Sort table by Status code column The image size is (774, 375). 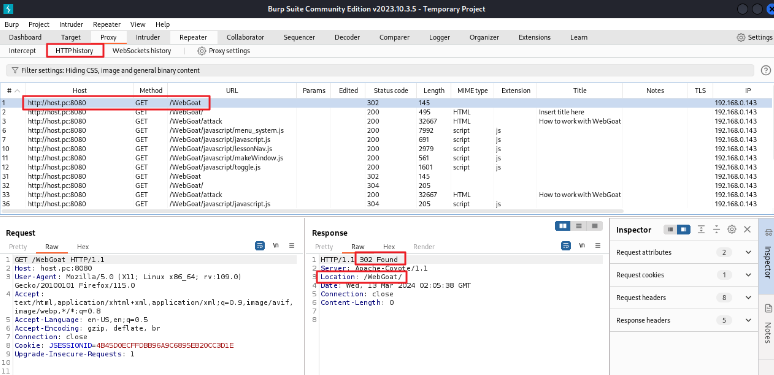391,91
